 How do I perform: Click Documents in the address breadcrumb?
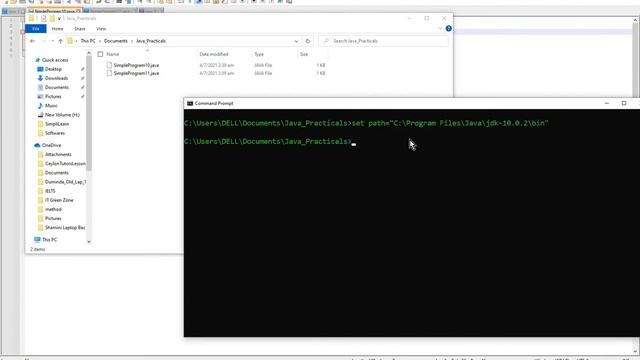click(116, 41)
